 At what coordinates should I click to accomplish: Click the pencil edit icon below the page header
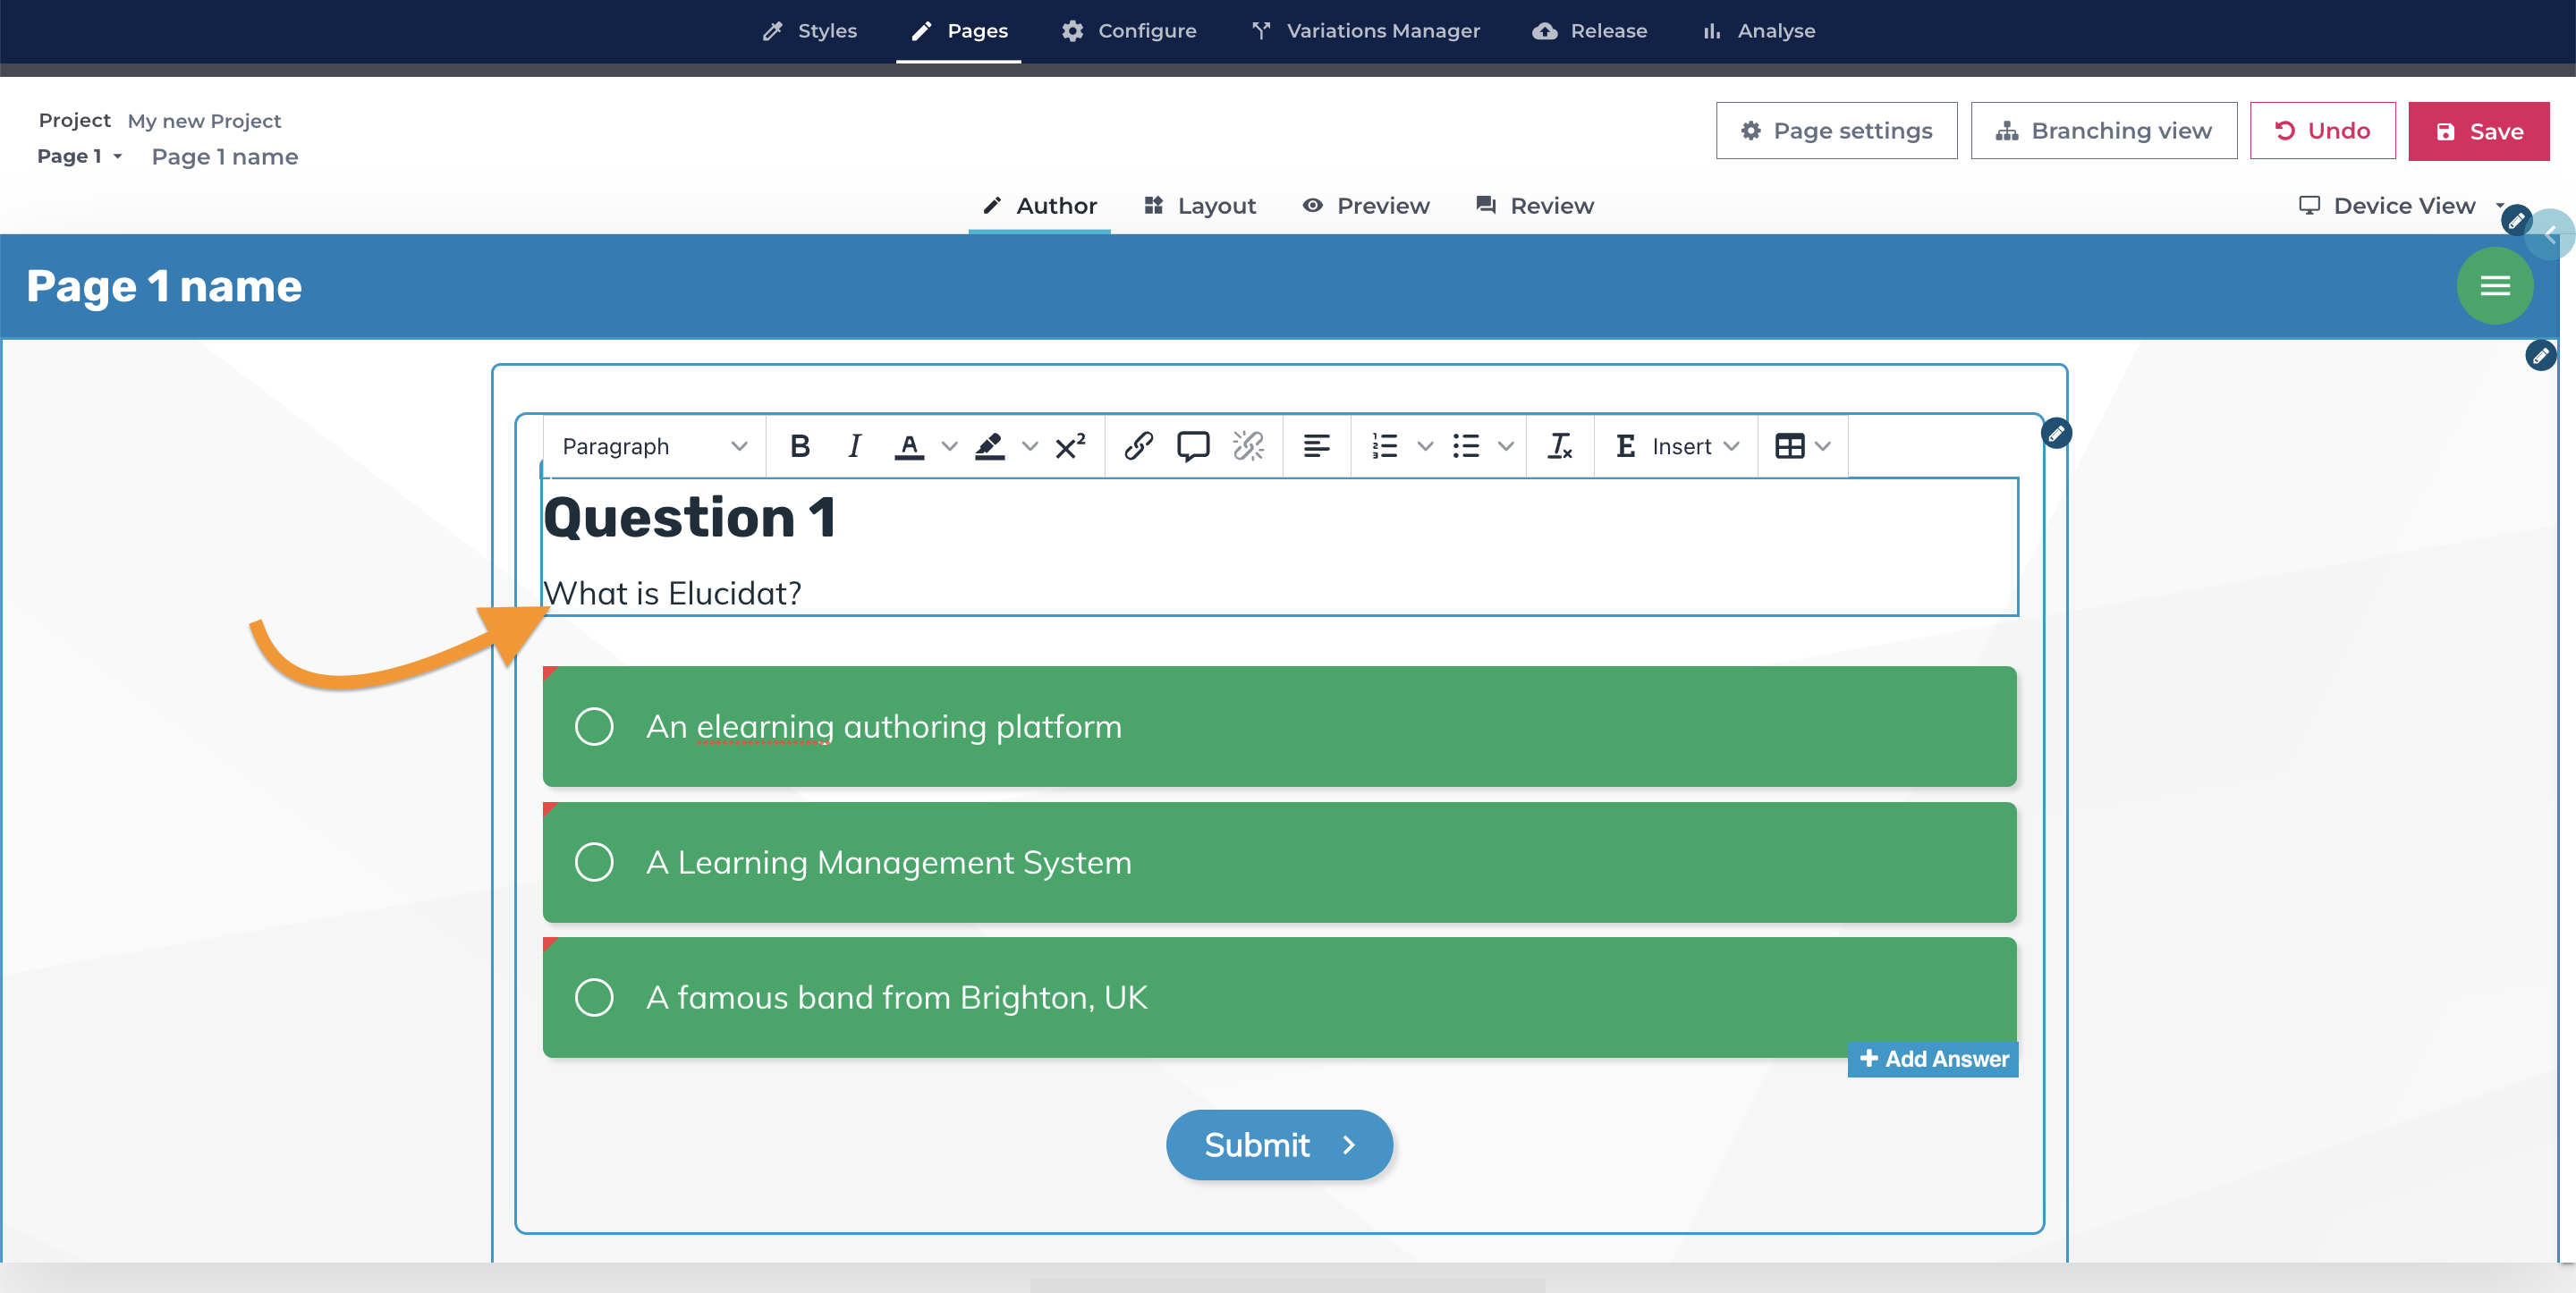(2540, 356)
